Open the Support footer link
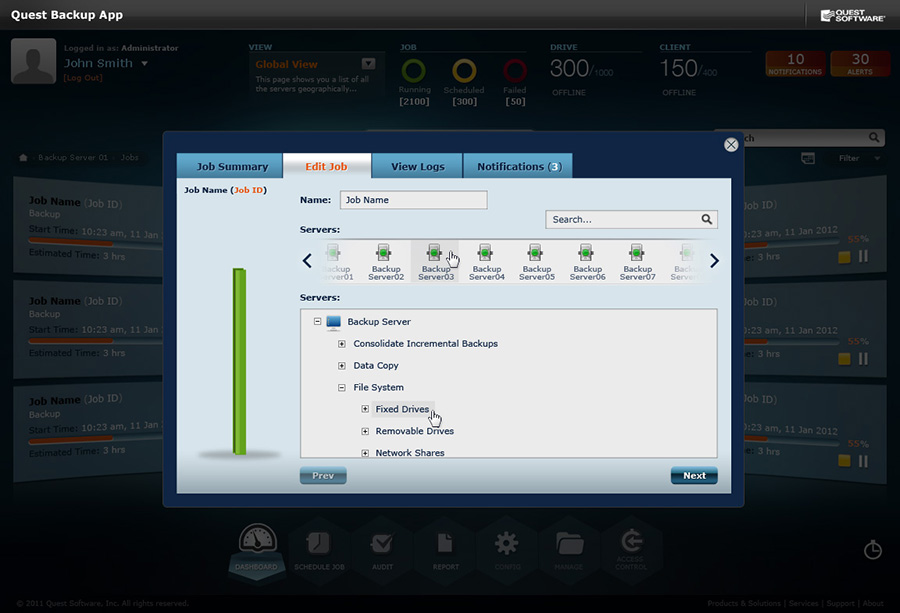Image resolution: width=900 pixels, height=613 pixels. 840,603
